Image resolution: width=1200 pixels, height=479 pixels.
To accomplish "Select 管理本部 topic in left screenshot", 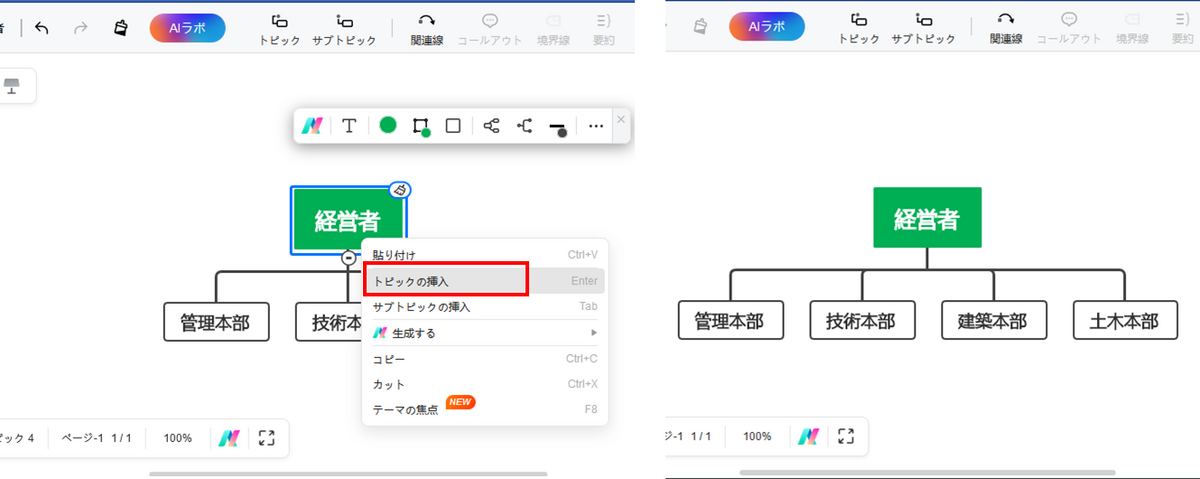I will (x=216, y=322).
